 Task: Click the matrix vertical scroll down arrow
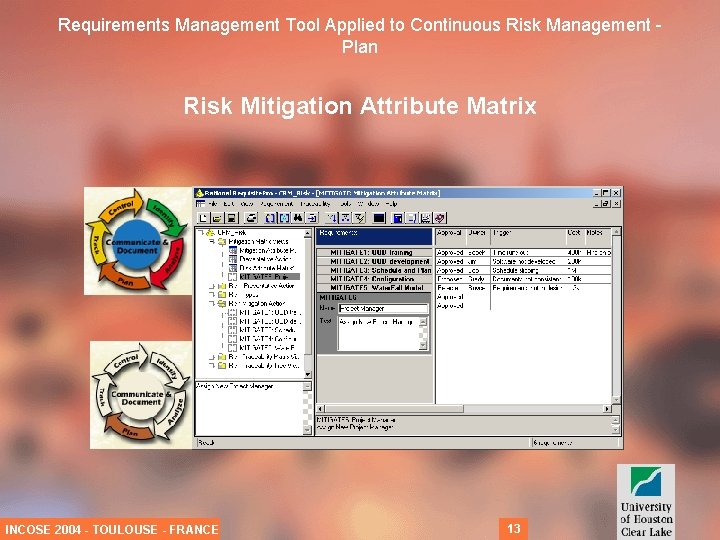pyautogui.click(x=616, y=400)
